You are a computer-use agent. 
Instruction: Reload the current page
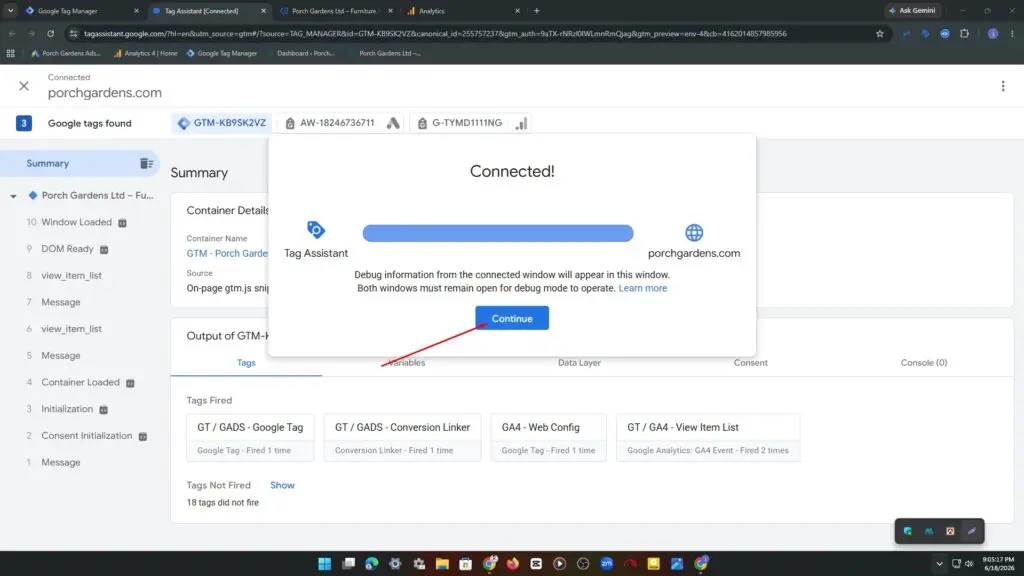coord(50,33)
